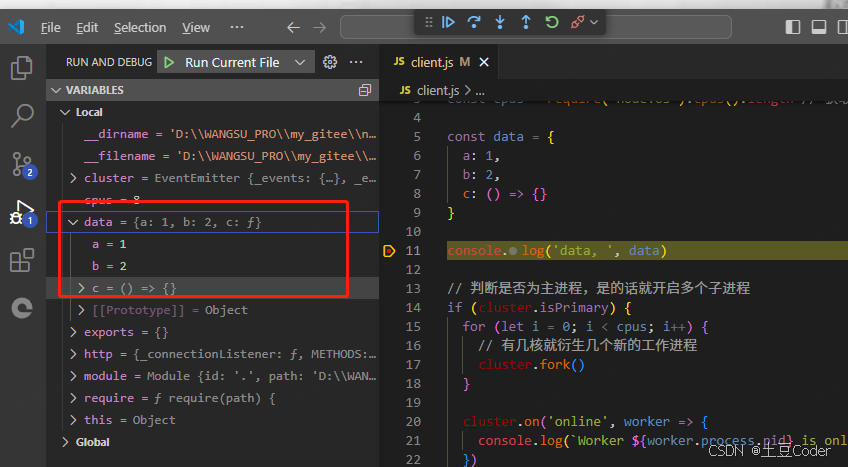Open the Explorer view in the activity bar
The height and width of the screenshot is (467, 848).
coord(22,68)
